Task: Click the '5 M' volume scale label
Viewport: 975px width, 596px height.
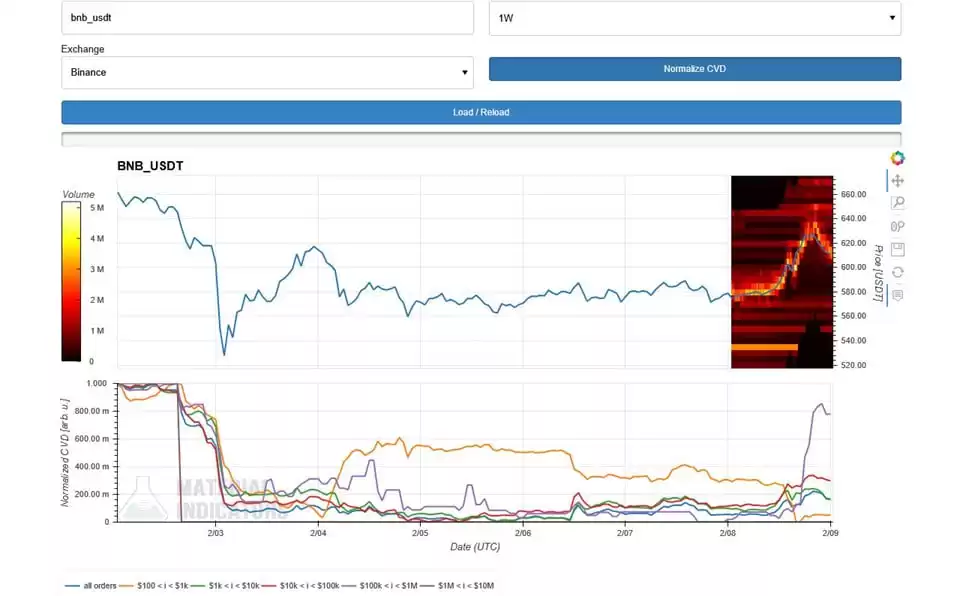Action: pyautogui.click(x=97, y=208)
